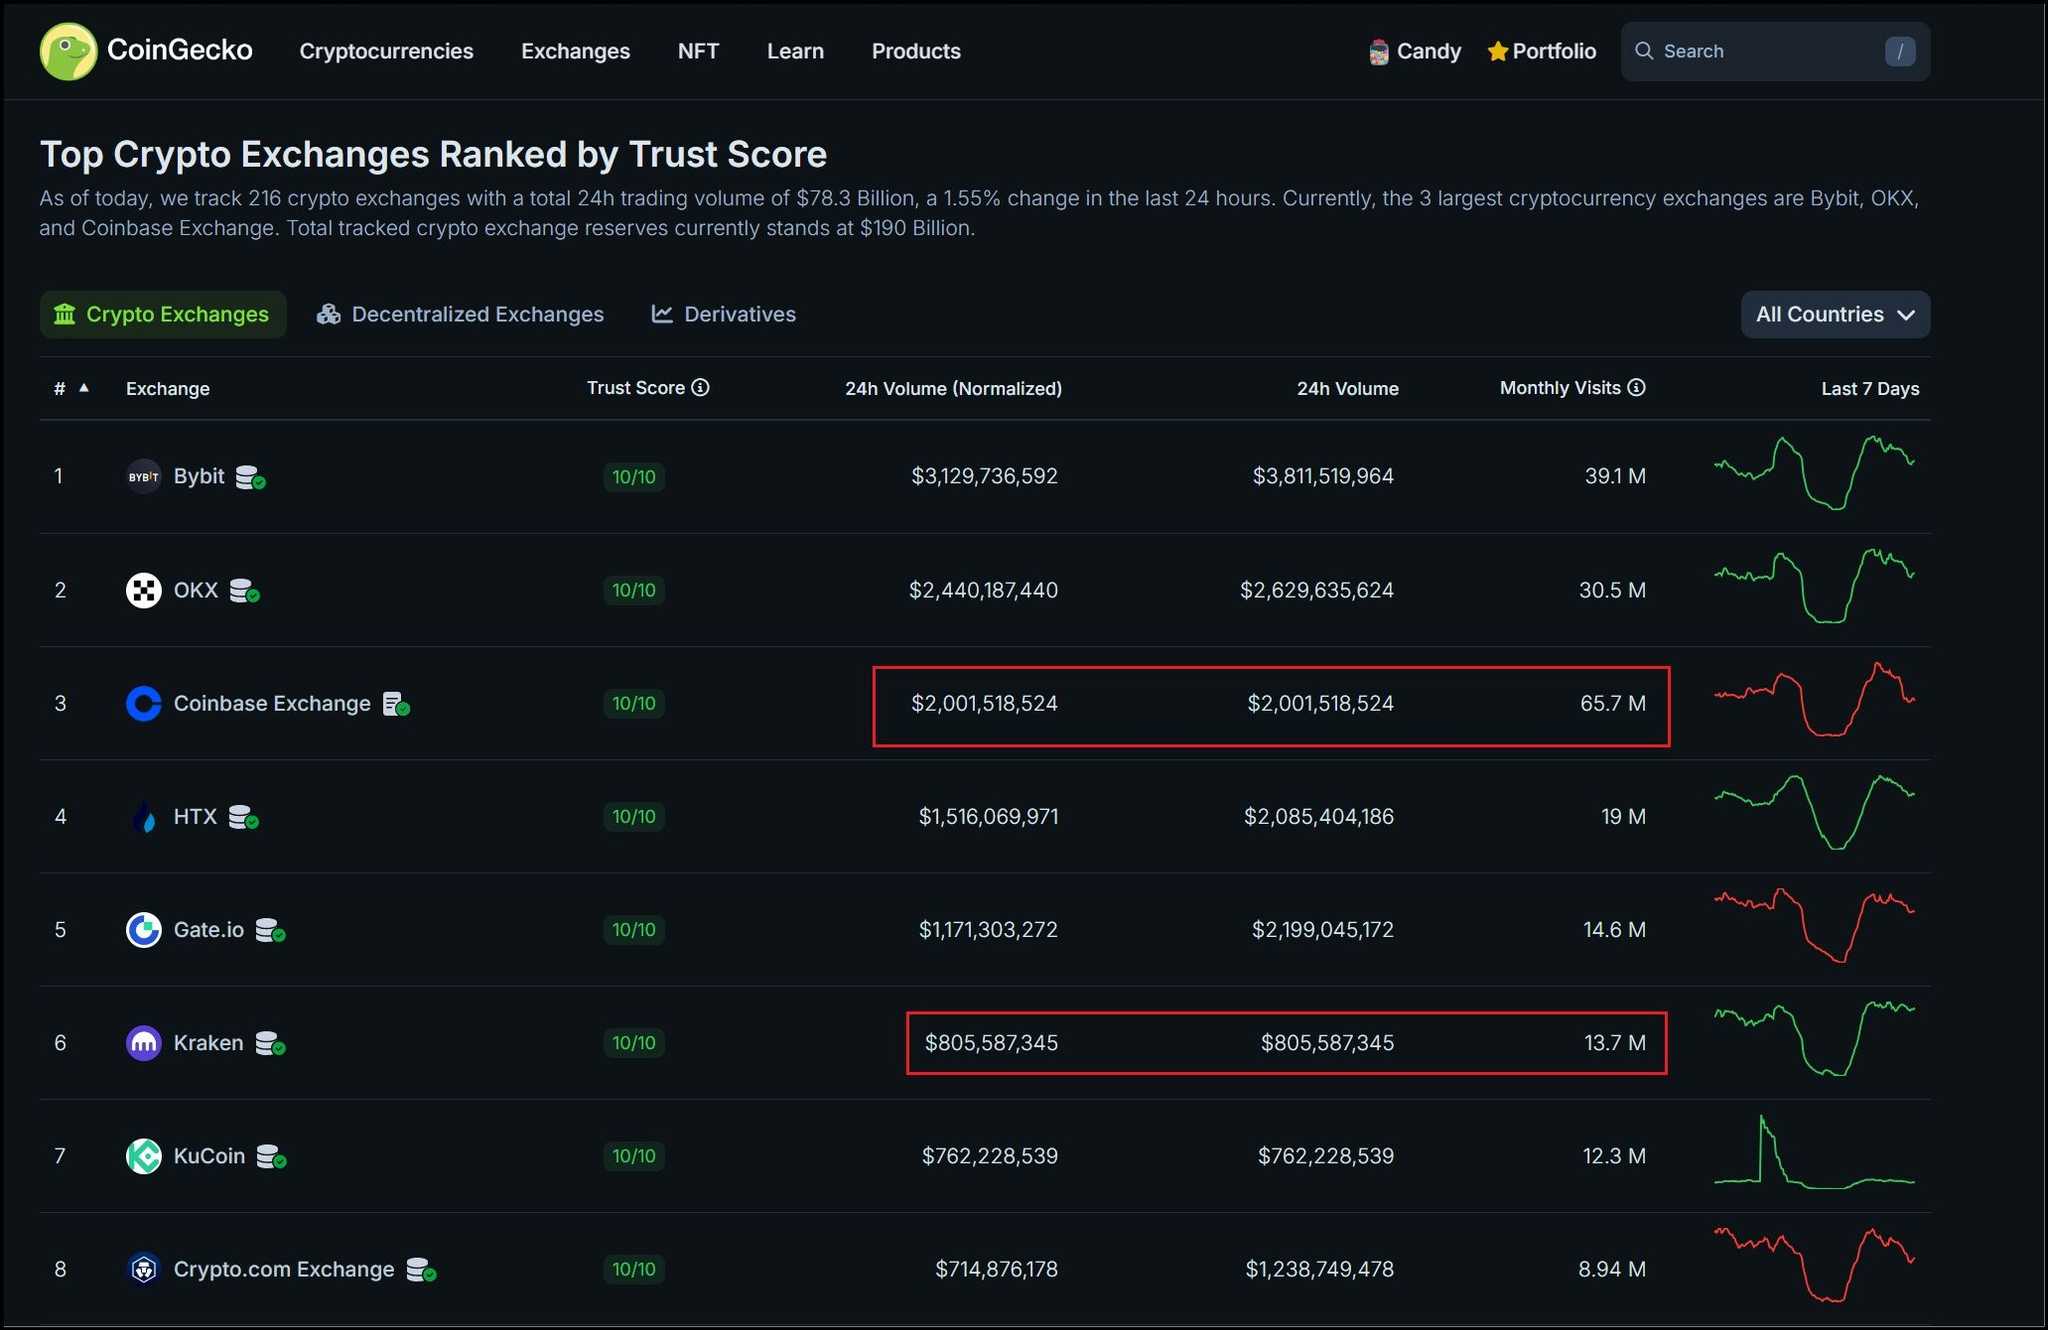Image resolution: width=2048 pixels, height=1330 pixels.
Task: Click the Decentralized Exchanges droplet icon
Action: [328, 313]
